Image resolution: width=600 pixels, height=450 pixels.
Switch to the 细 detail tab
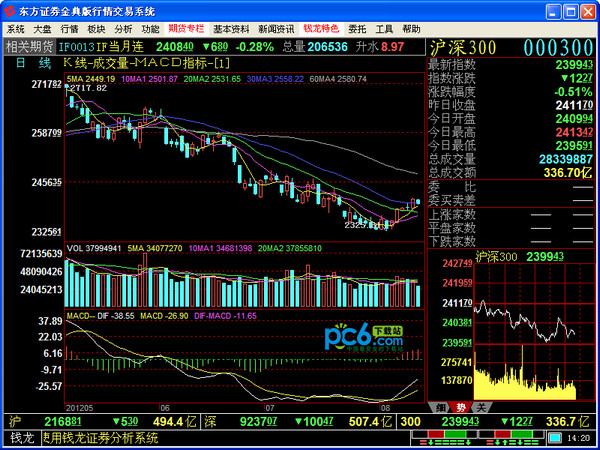pos(440,408)
